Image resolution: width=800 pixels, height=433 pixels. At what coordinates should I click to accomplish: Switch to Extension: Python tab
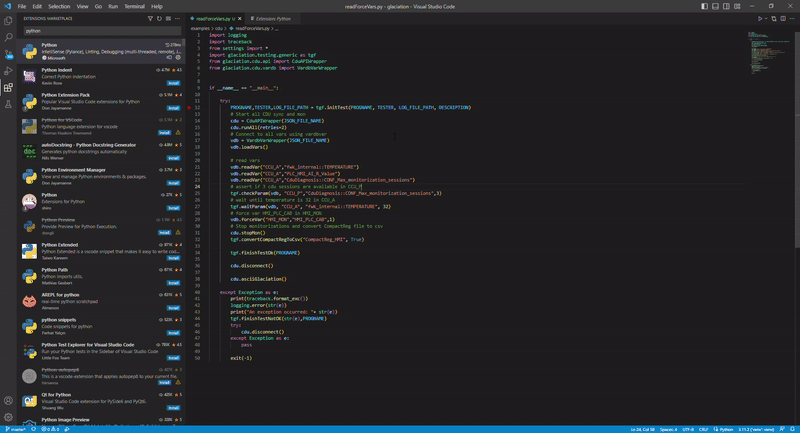tap(271, 19)
